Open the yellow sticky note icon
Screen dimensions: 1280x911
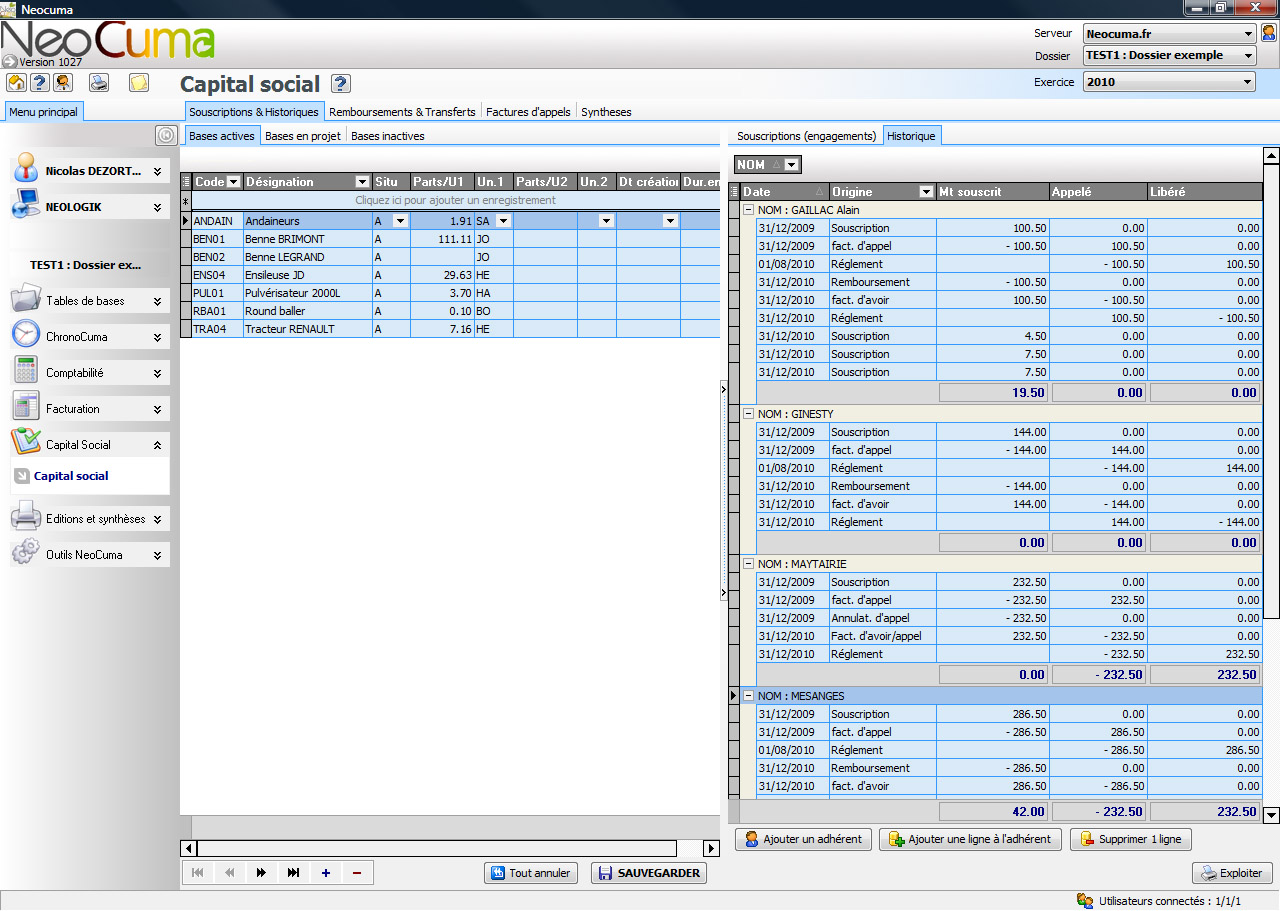138,83
